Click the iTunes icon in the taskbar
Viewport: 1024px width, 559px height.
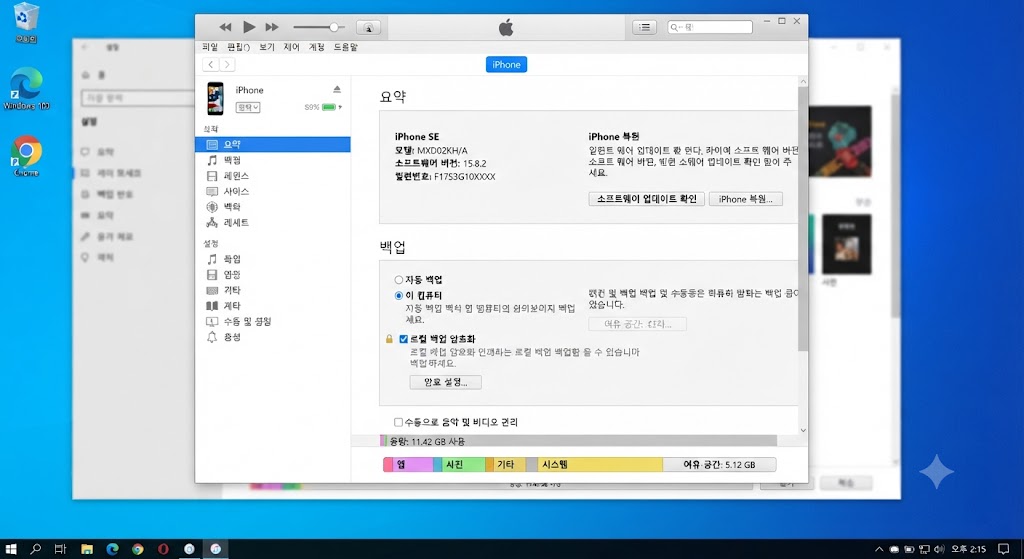tap(215, 549)
